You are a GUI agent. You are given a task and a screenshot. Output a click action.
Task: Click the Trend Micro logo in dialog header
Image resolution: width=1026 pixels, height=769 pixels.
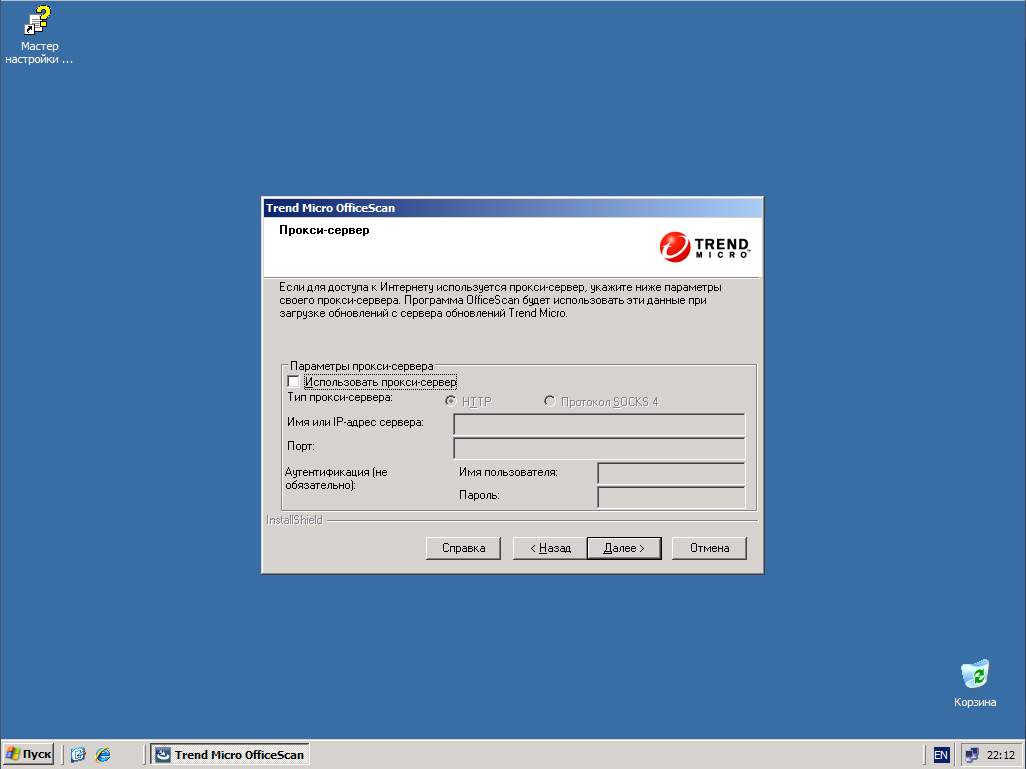point(704,247)
